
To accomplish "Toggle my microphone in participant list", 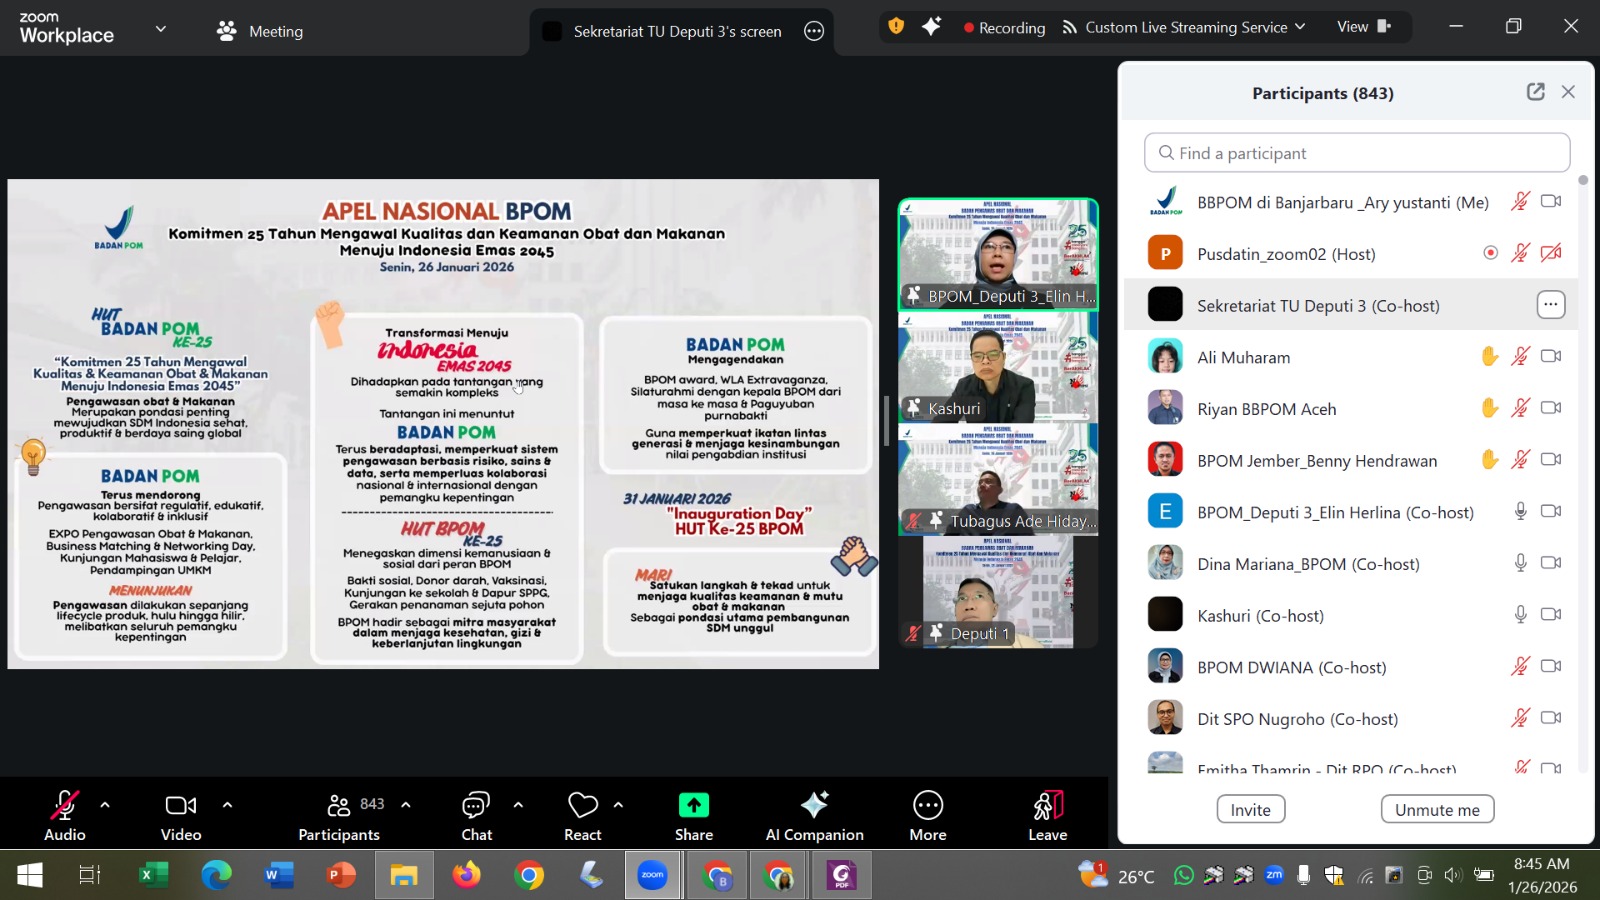I will (1520, 202).
